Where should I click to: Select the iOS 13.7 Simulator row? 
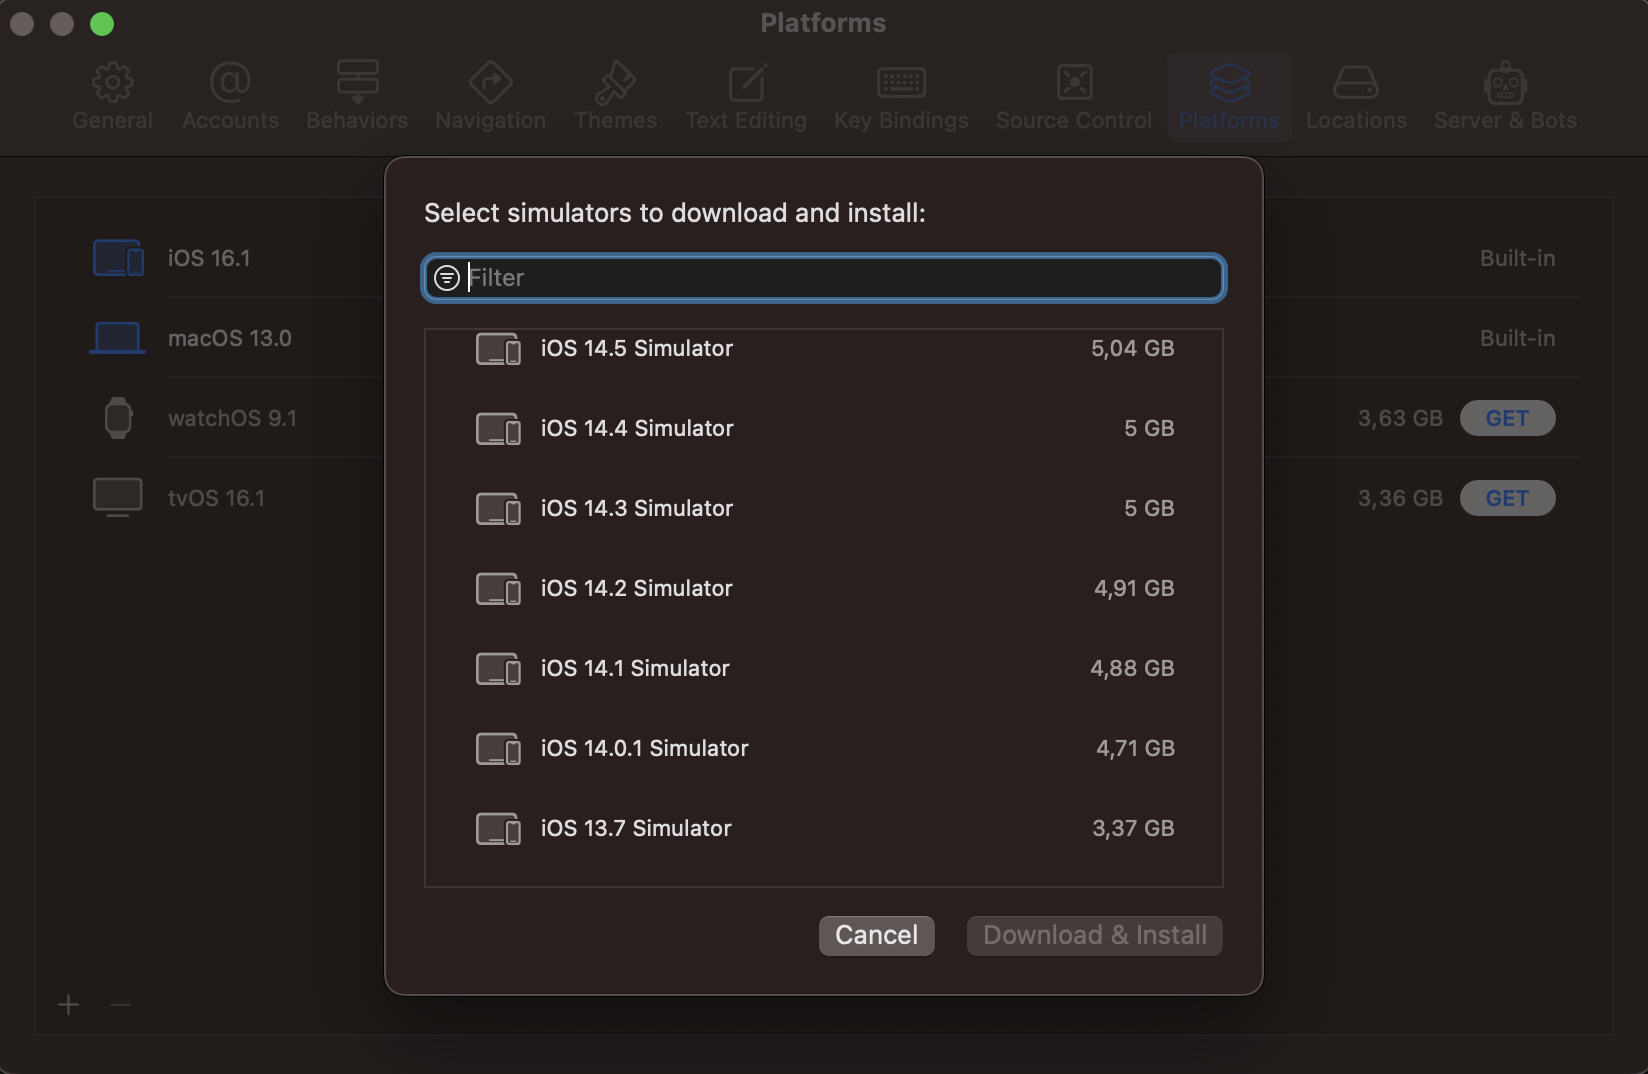pos(824,828)
